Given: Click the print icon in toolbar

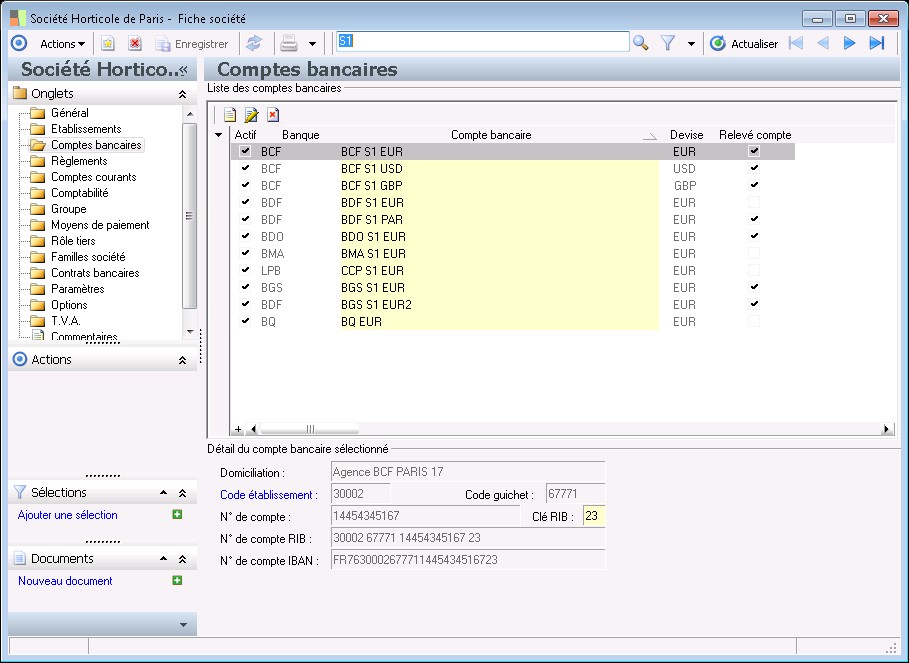Looking at the screenshot, I should pyautogui.click(x=289, y=43).
